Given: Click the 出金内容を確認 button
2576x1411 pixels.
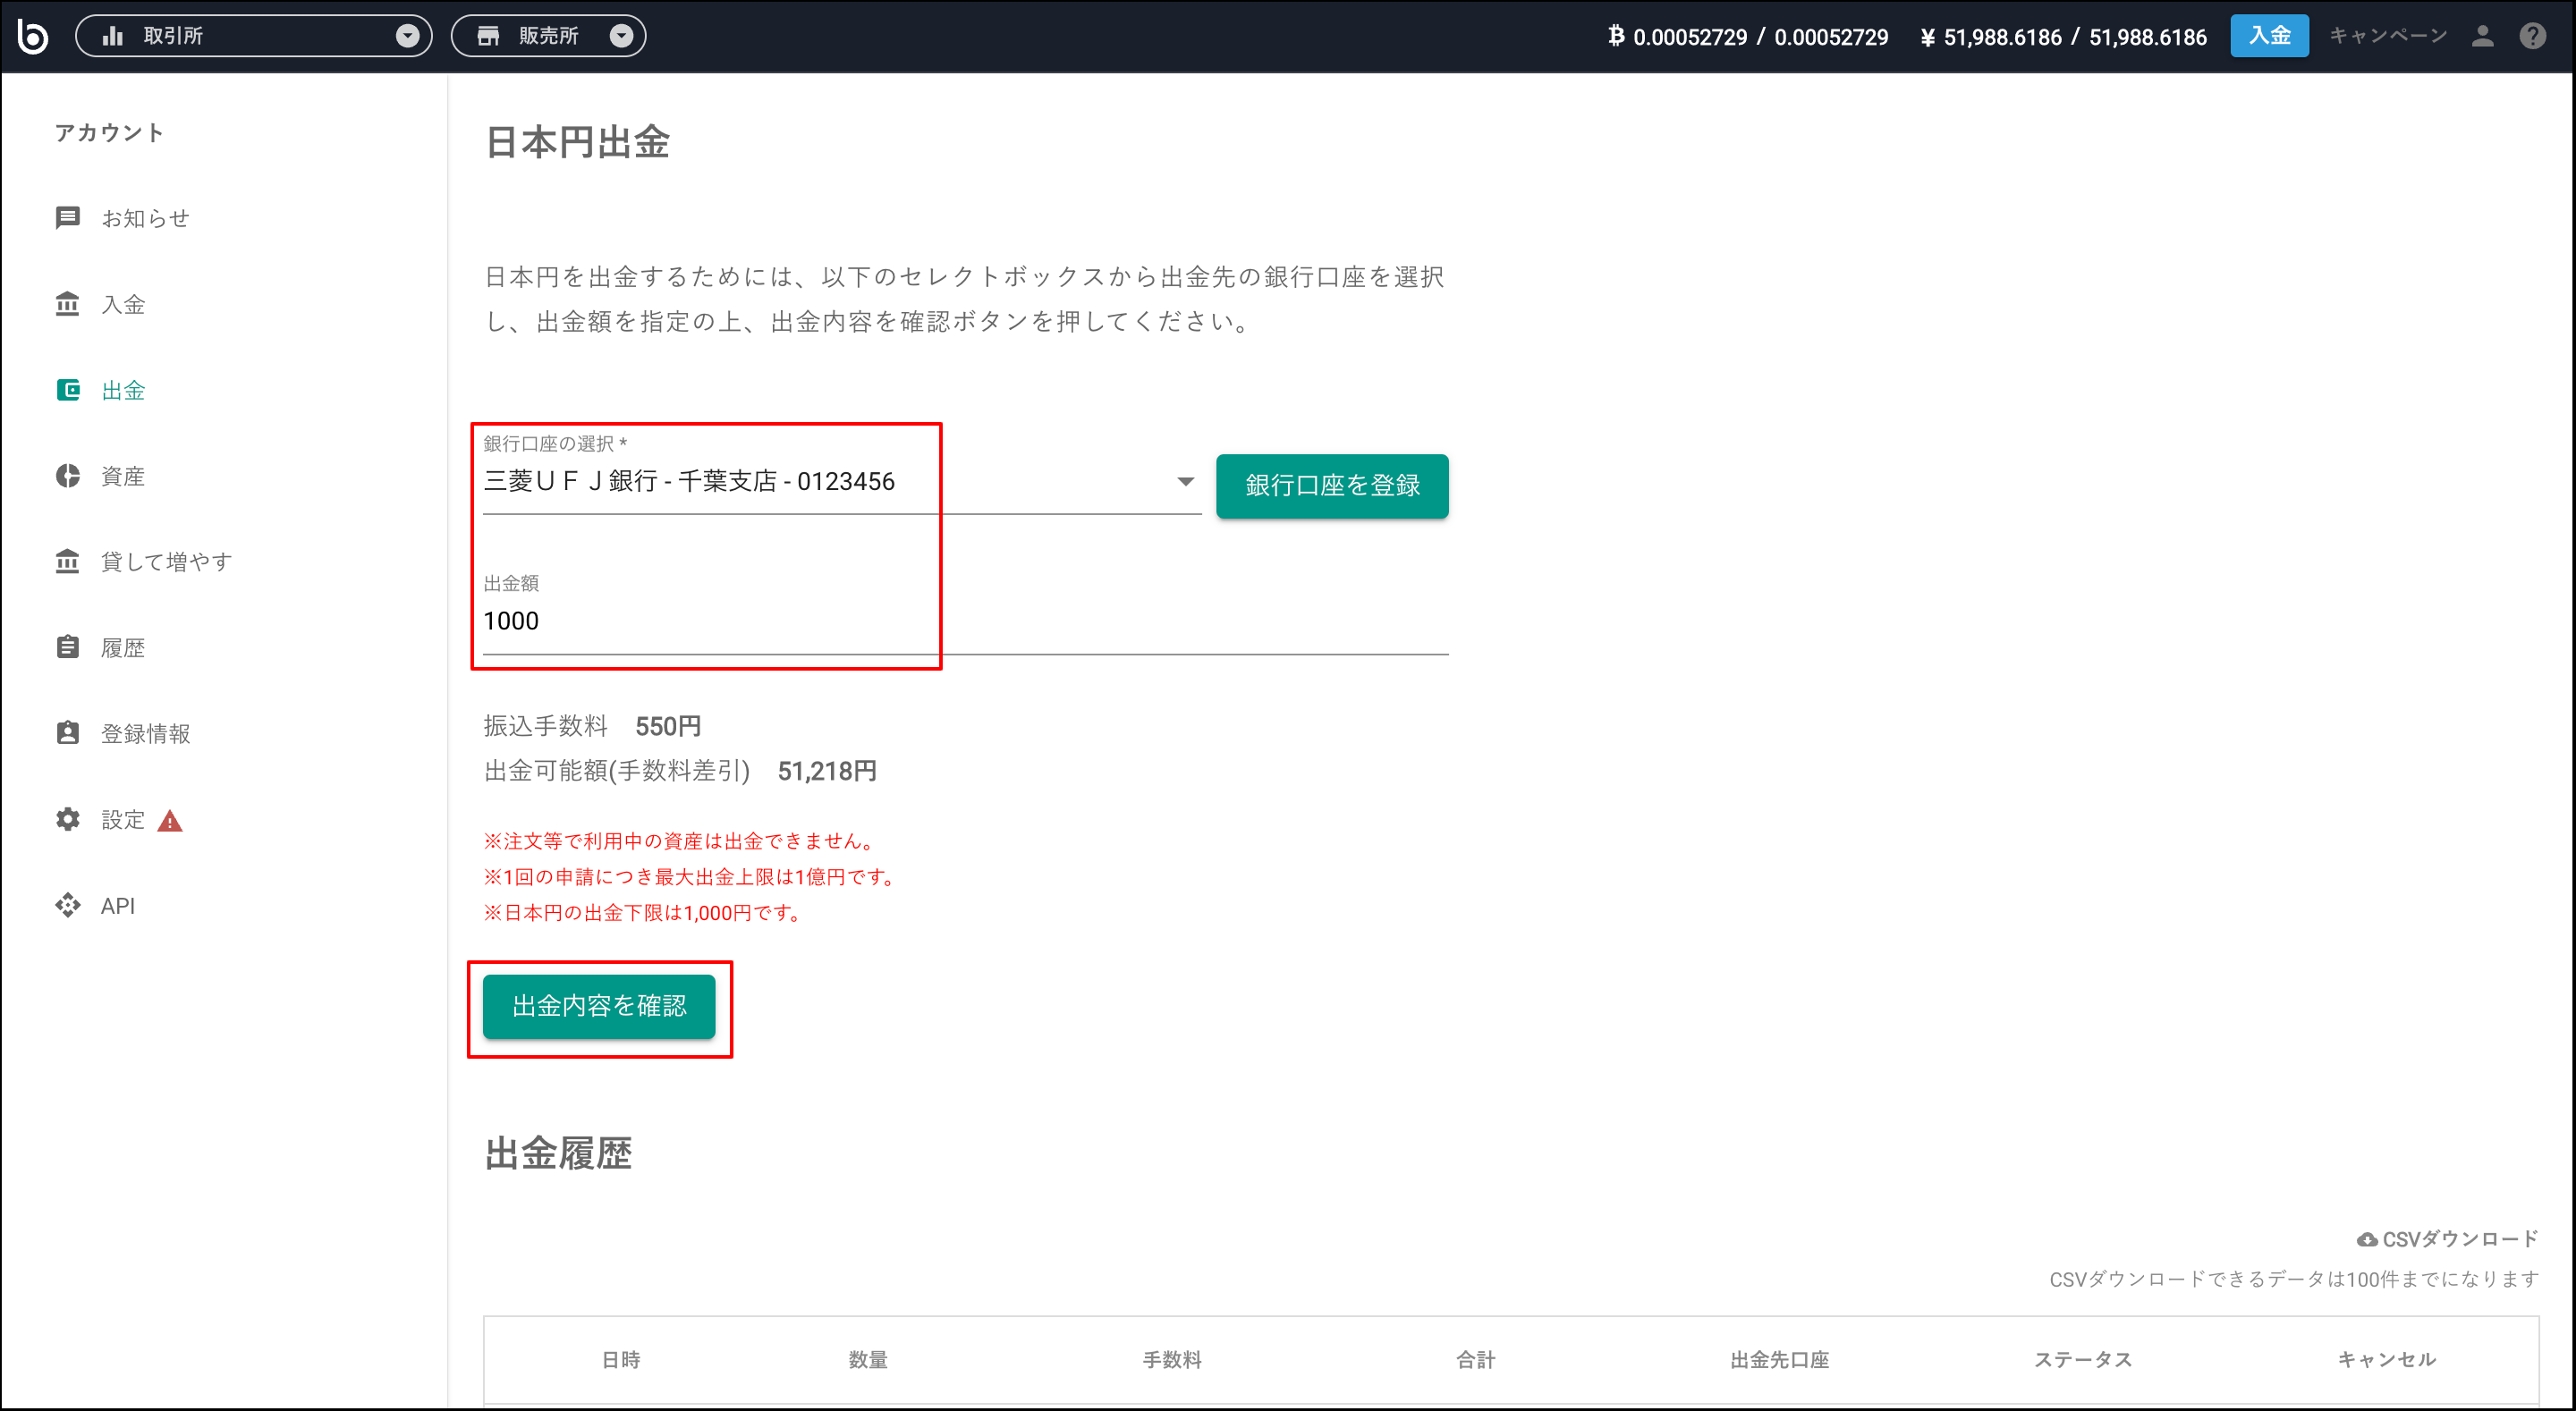Looking at the screenshot, I should (x=599, y=1006).
